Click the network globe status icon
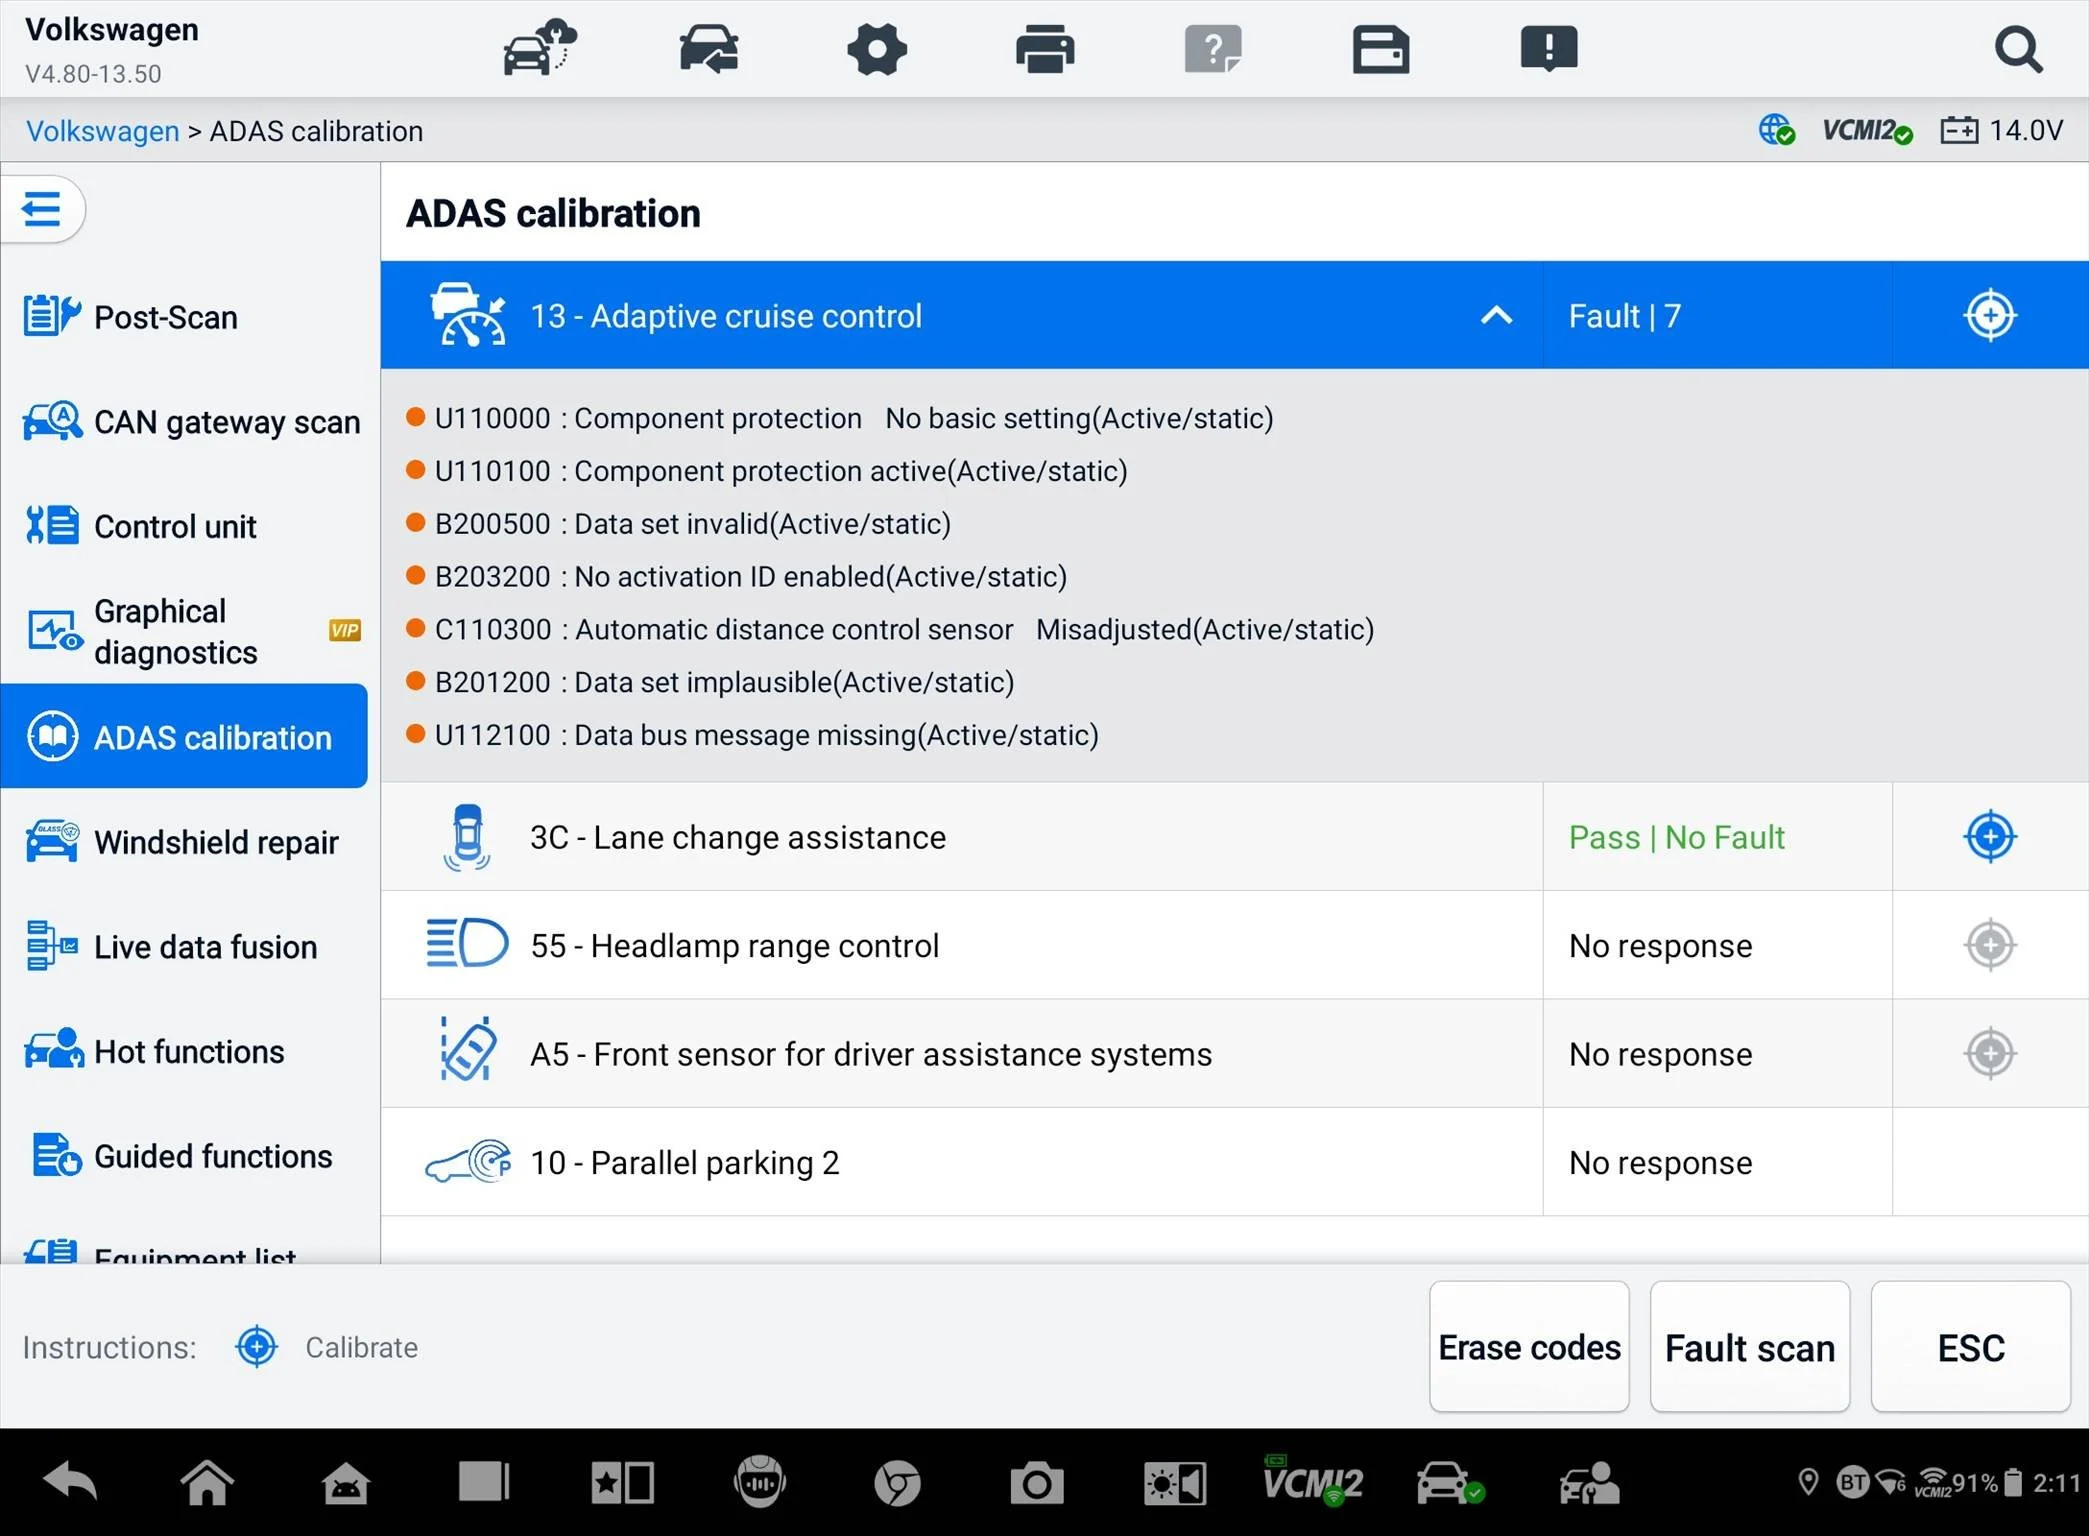This screenshot has height=1536, width=2089. click(1777, 131)
